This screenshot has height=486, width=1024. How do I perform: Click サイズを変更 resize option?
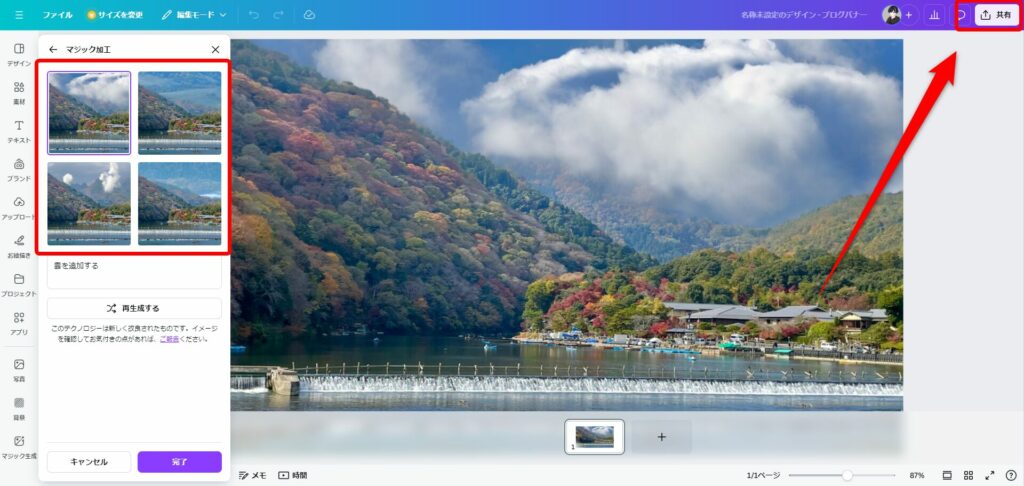[115, 14]
